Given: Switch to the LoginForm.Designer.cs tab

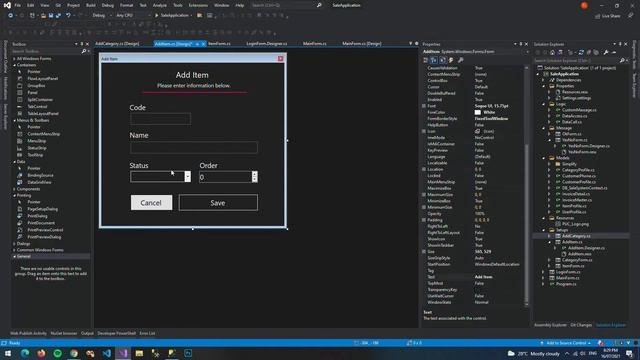Looking at the screenshot, I should click(x=267, y=44).
